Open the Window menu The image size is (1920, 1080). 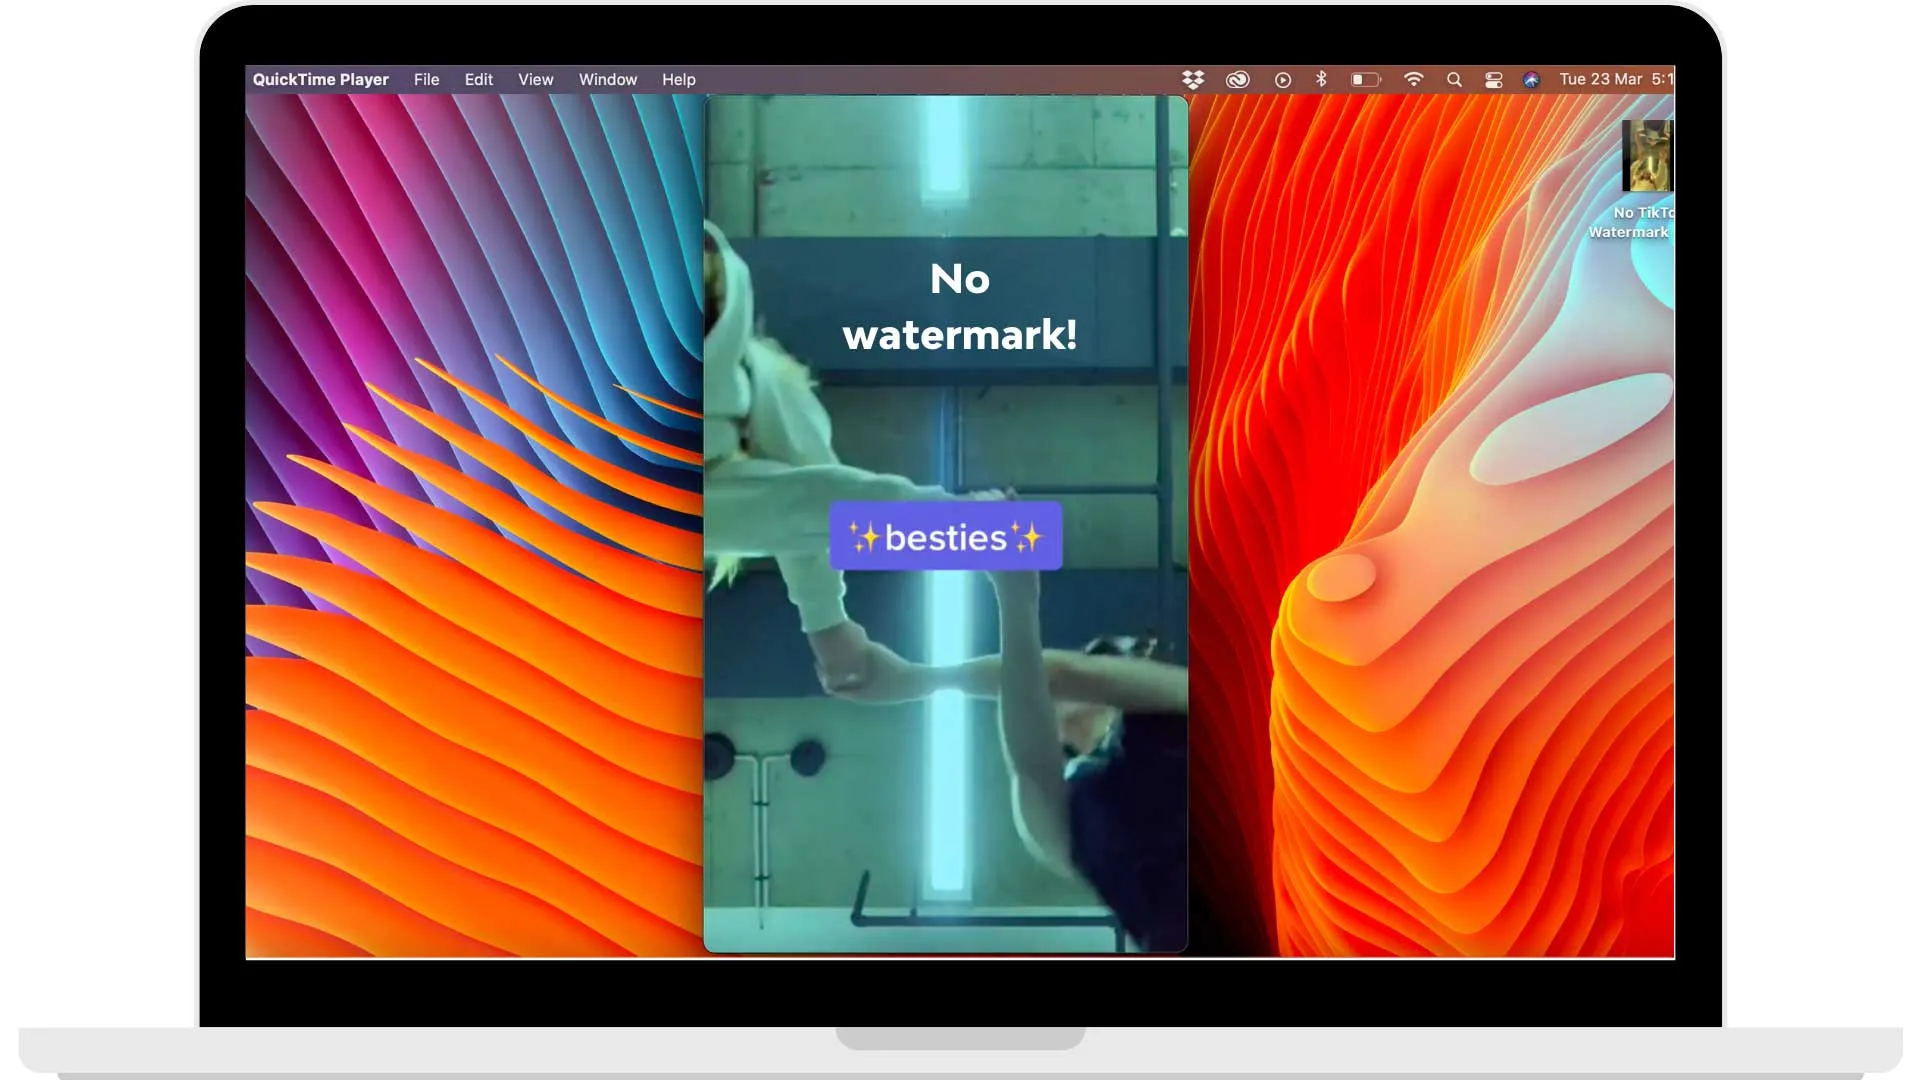[607, 80]
